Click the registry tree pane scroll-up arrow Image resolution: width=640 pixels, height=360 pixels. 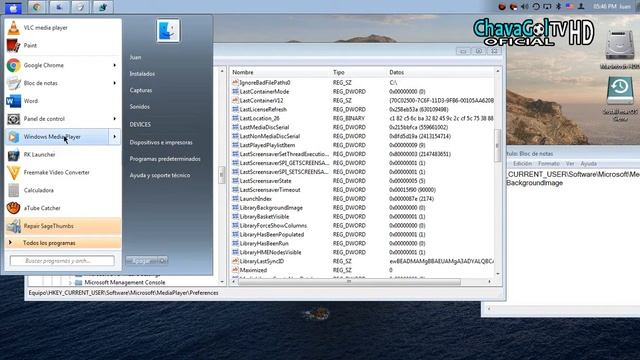point(222,71)
